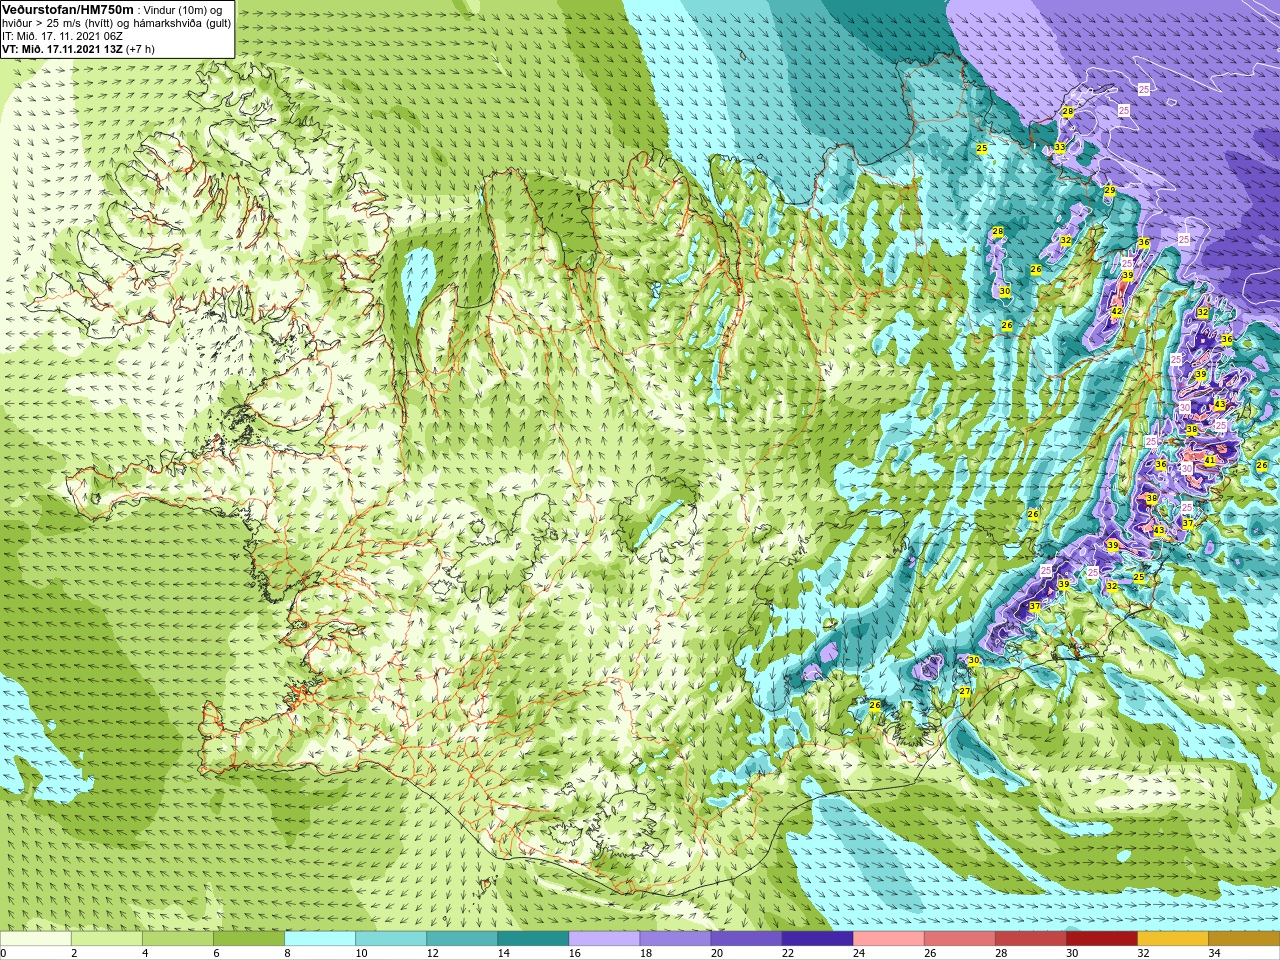Click the '(+7 h)' forecast offset text
Image resolution: width=1280 pixels, height=960 pixels.
click(141, 49)
